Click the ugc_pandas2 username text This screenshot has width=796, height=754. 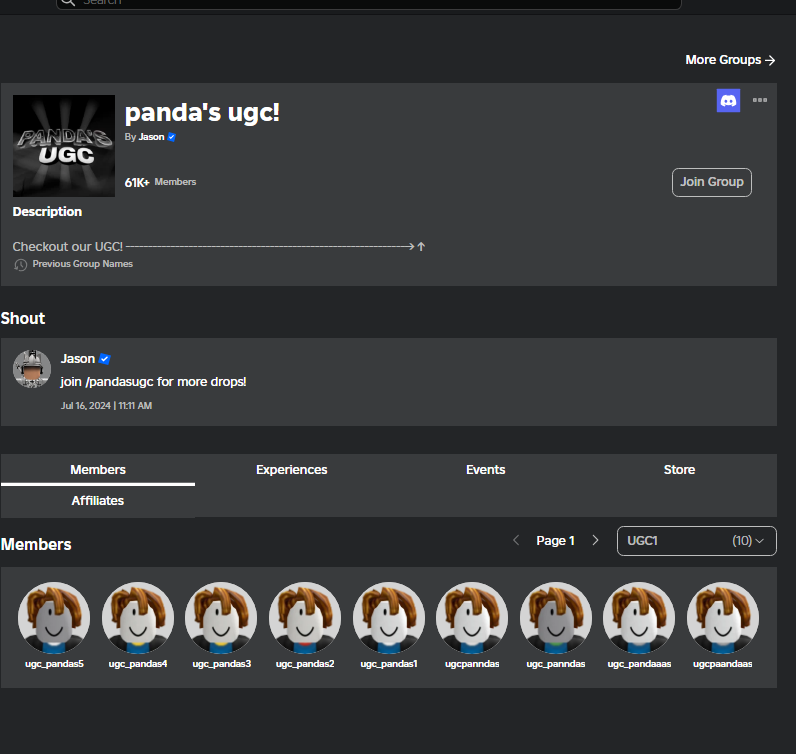[x=305, y=664]
